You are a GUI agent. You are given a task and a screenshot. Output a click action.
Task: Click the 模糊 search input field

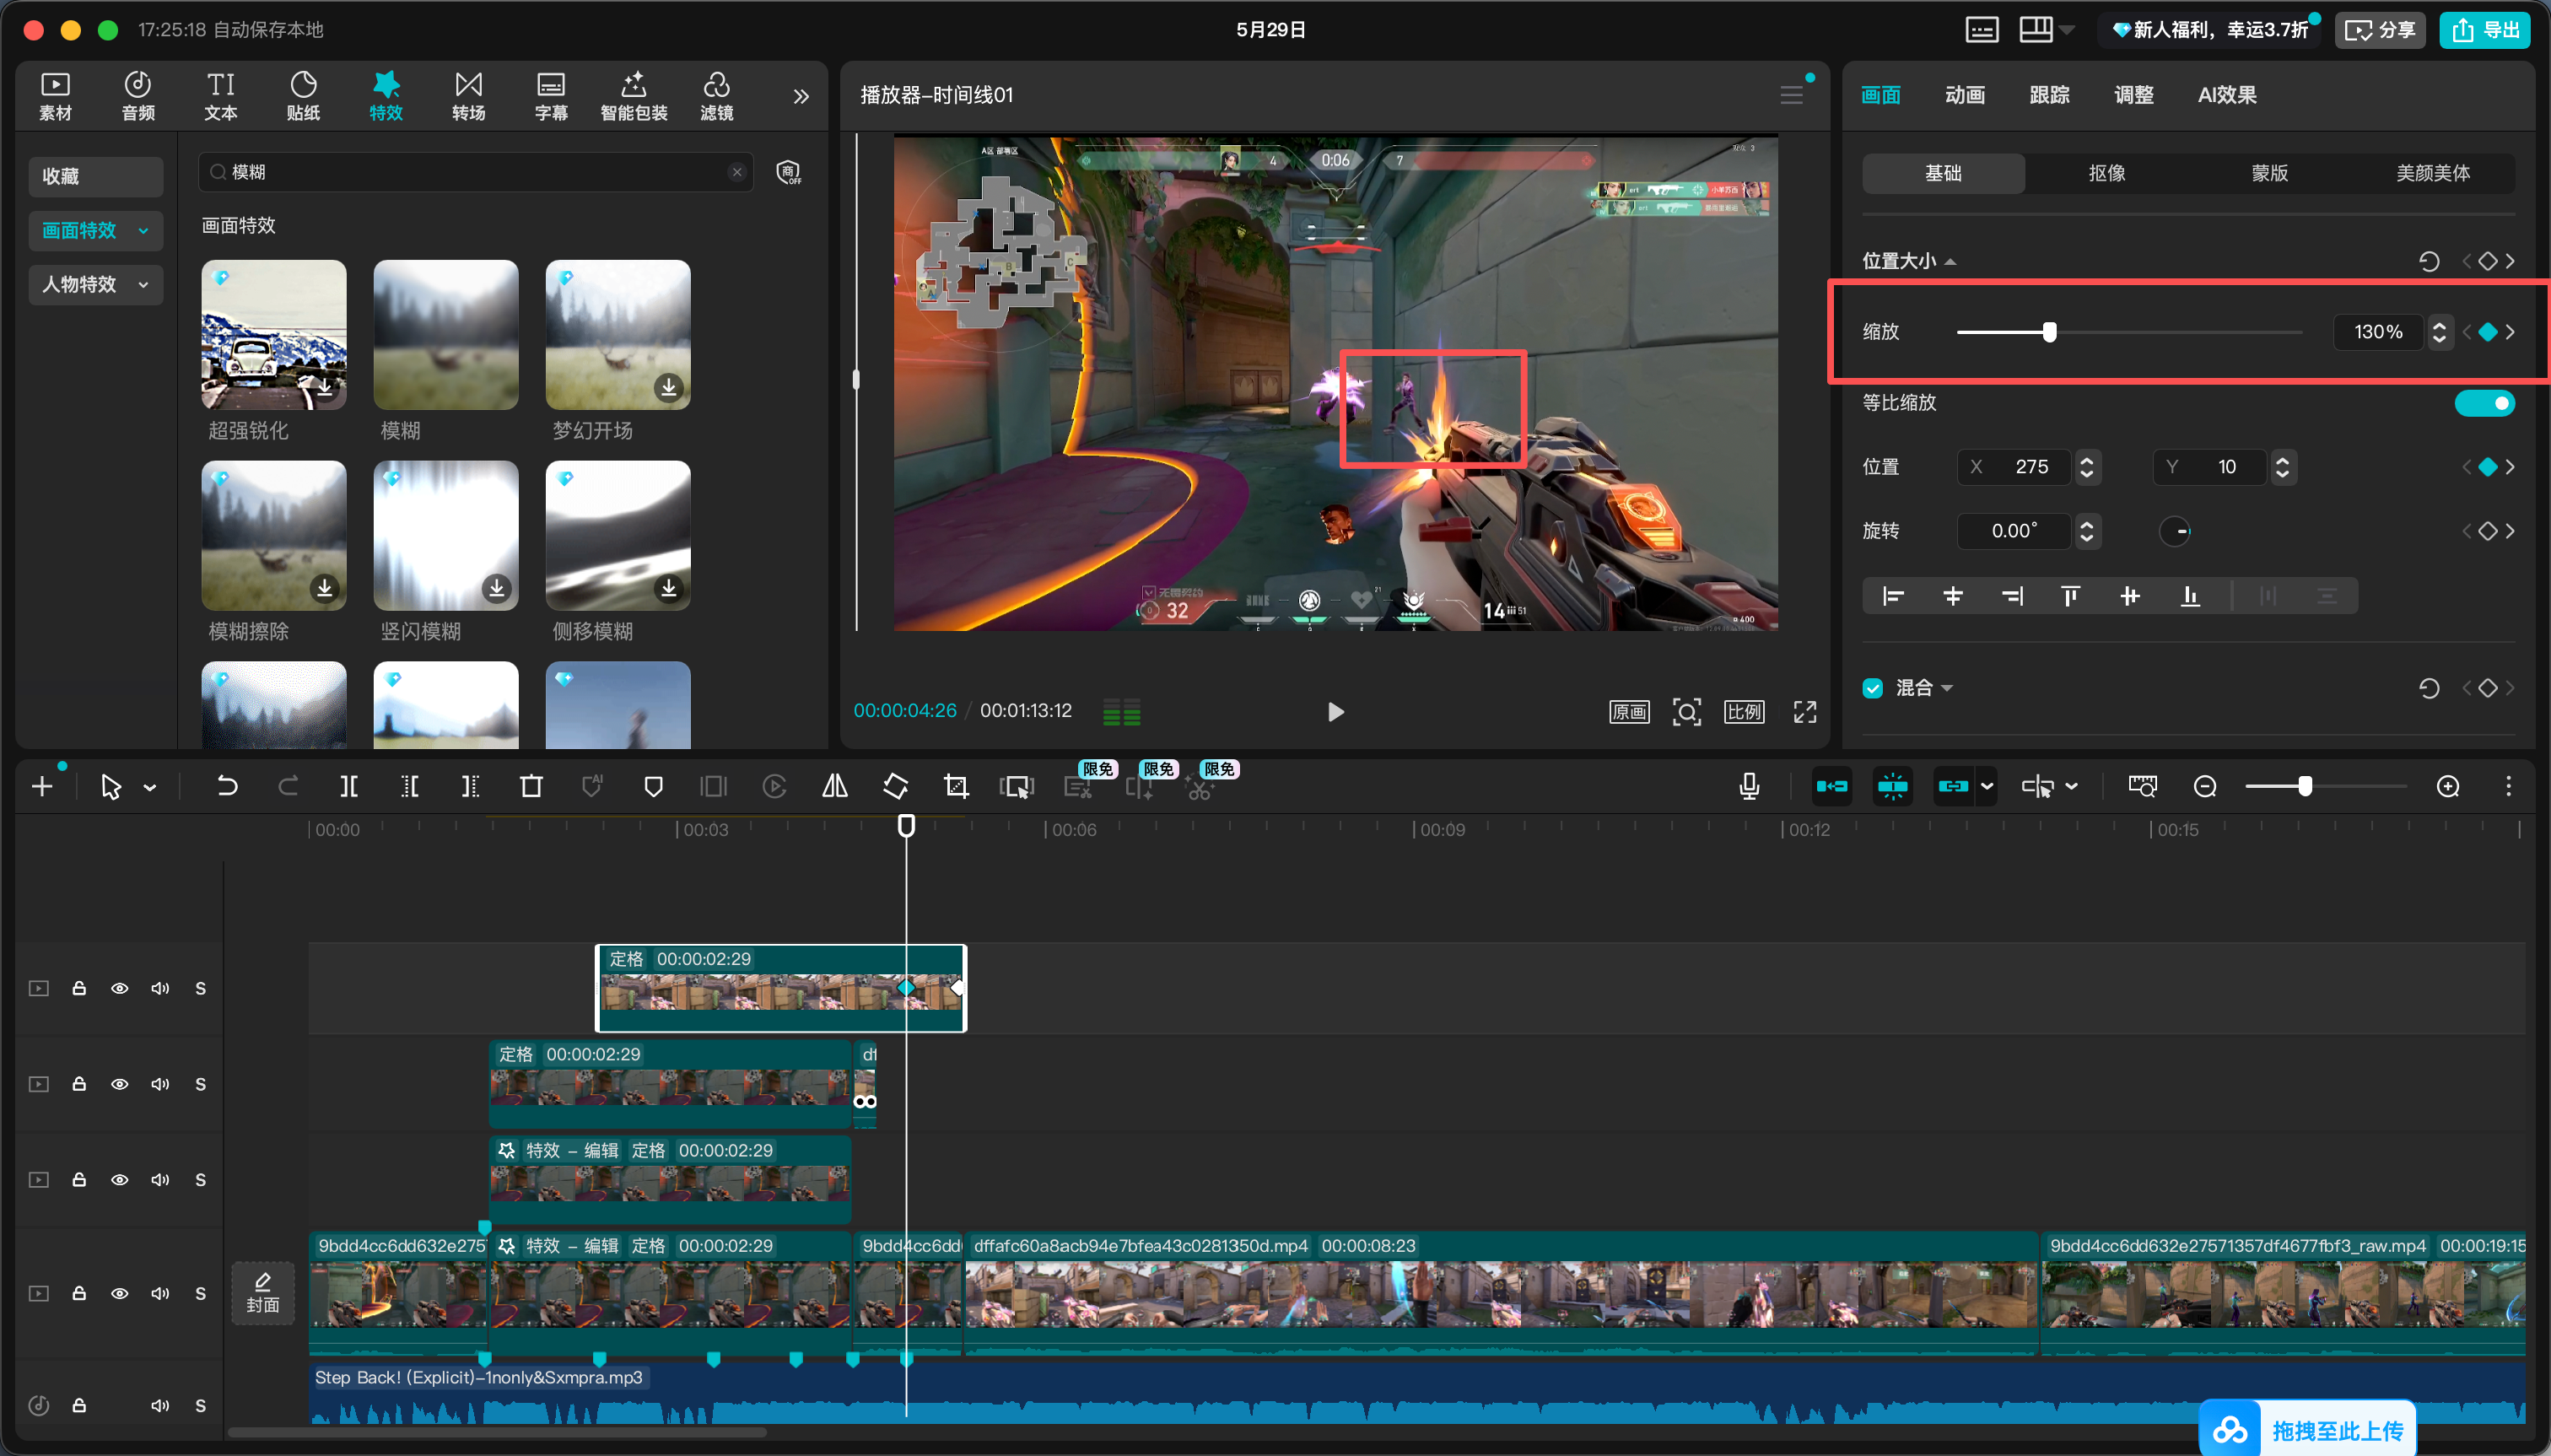click(476, 172)
